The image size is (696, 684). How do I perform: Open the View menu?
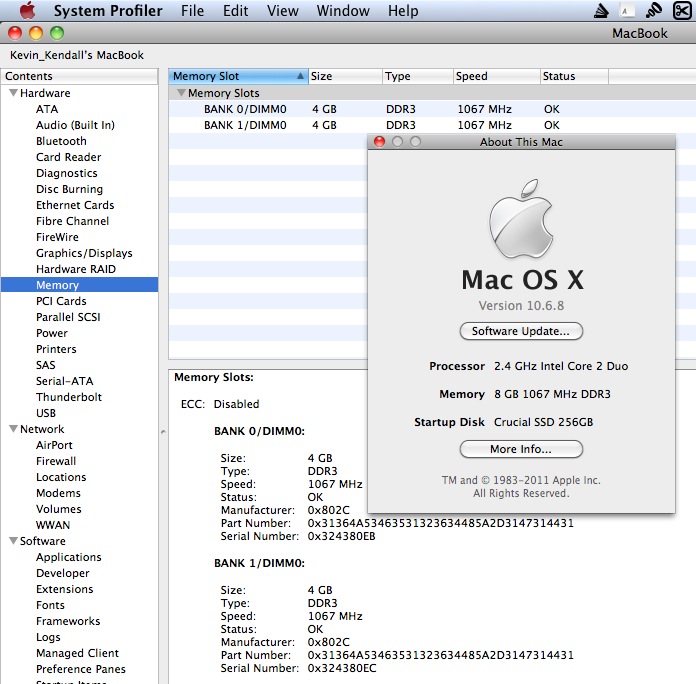283,10
